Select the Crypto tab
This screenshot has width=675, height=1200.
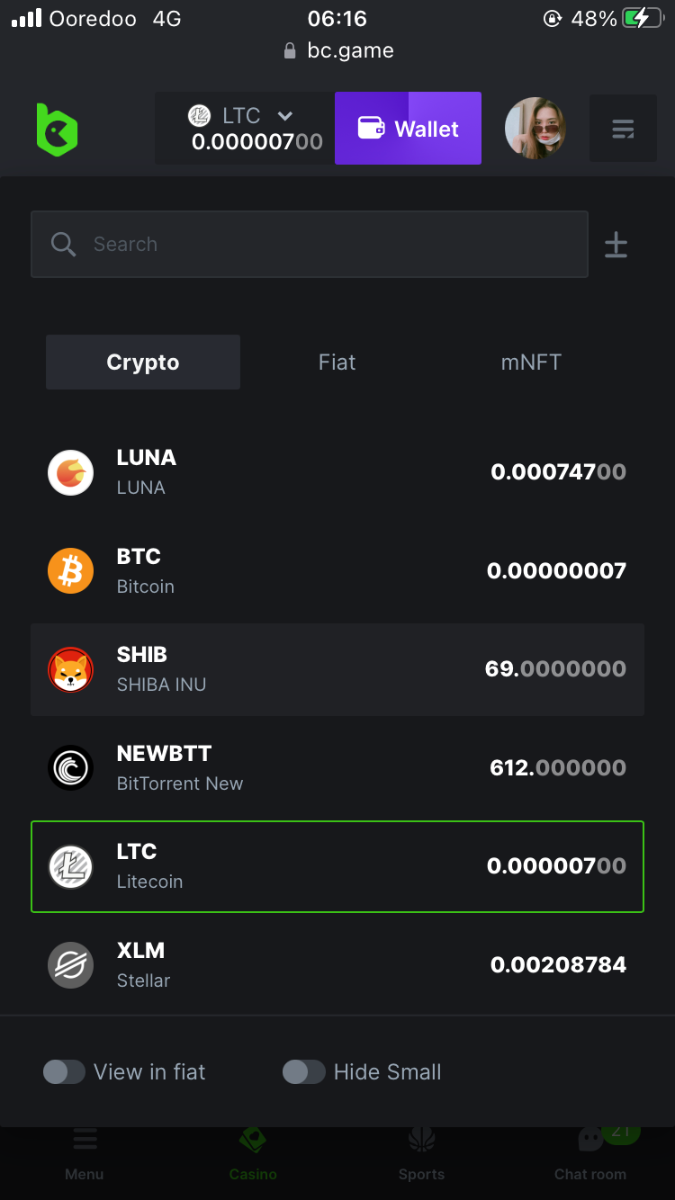tap(143, 362)
